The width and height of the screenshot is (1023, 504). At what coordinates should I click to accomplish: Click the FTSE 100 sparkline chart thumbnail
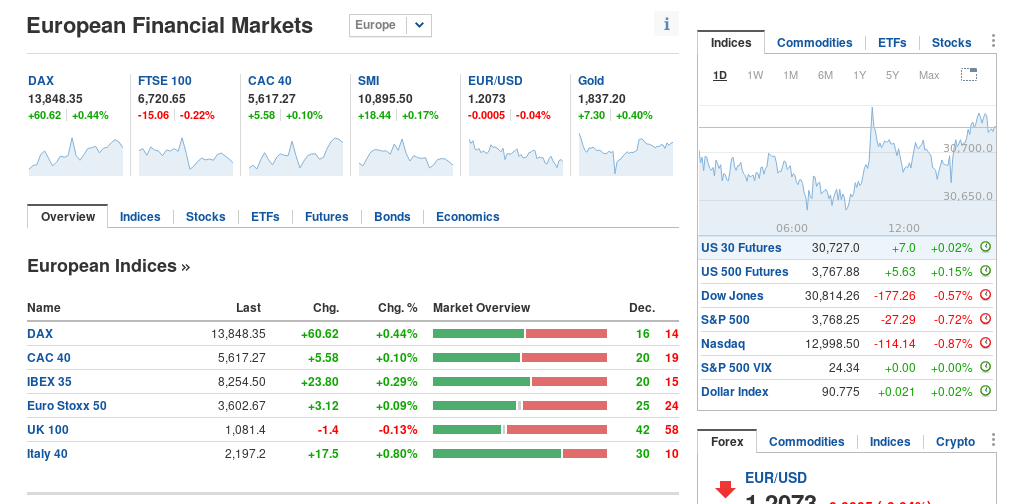click(186, 156)
